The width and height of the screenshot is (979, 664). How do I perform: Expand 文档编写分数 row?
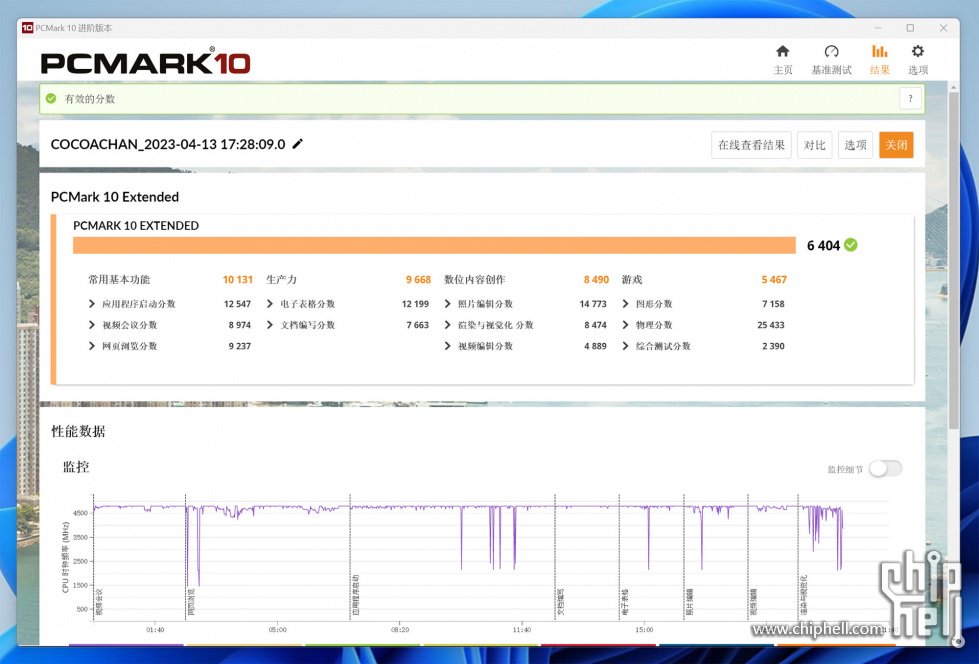pos(270,325)
